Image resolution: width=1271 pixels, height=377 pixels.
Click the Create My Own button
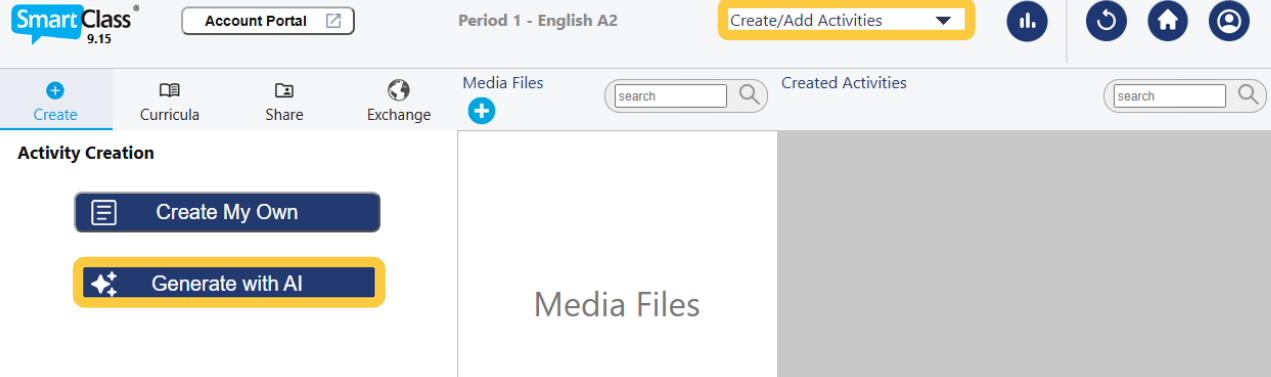227,212
